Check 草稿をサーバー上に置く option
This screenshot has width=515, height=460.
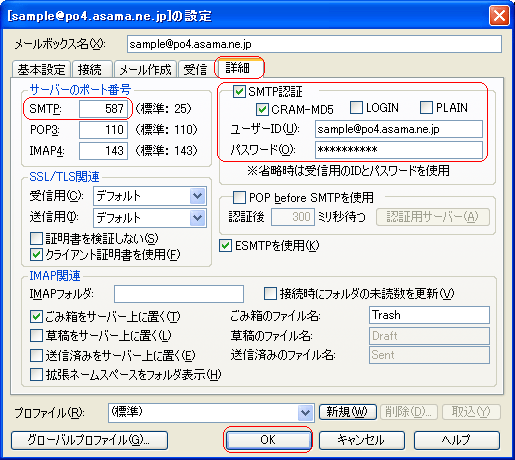coord(36,336)
